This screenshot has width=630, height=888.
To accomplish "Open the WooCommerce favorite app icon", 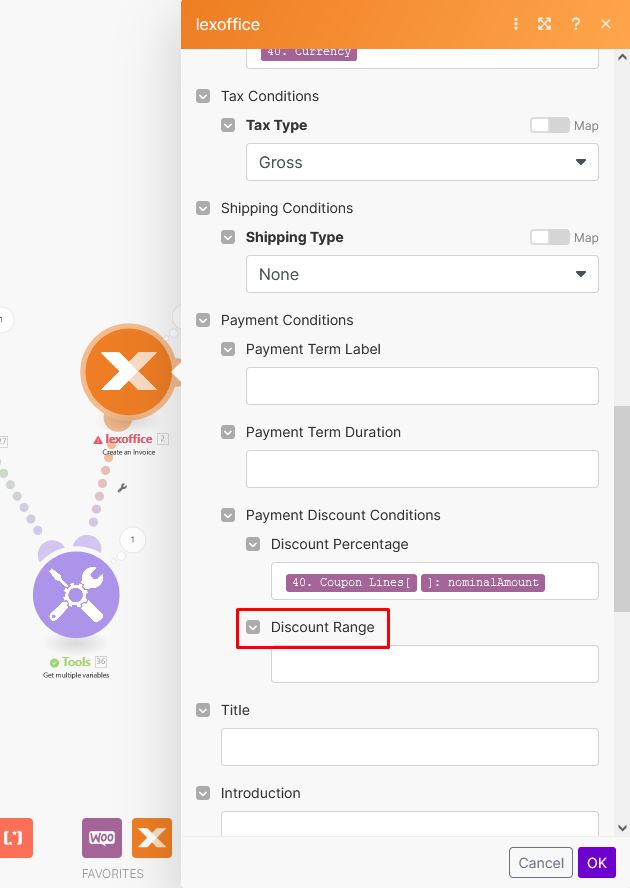I will [102, 838].
